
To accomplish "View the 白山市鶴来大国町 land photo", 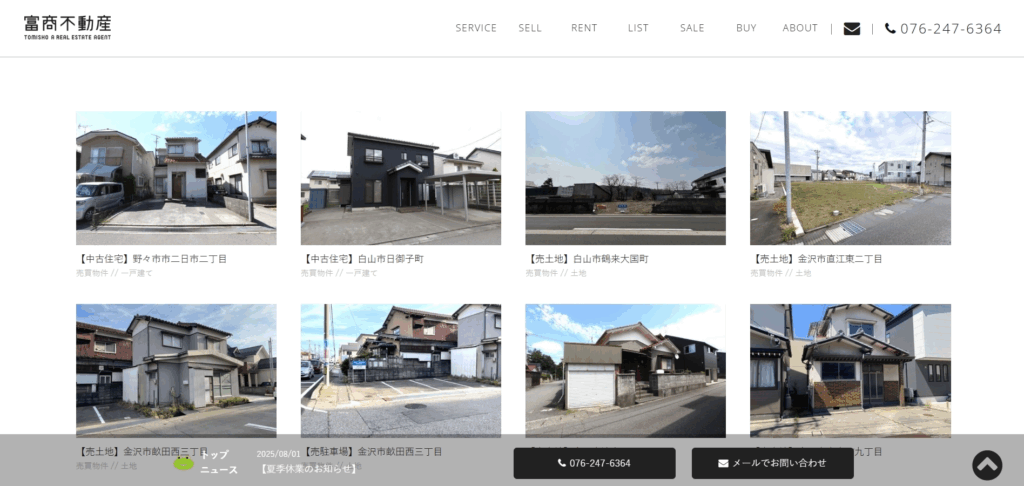I will coord(625,177).
